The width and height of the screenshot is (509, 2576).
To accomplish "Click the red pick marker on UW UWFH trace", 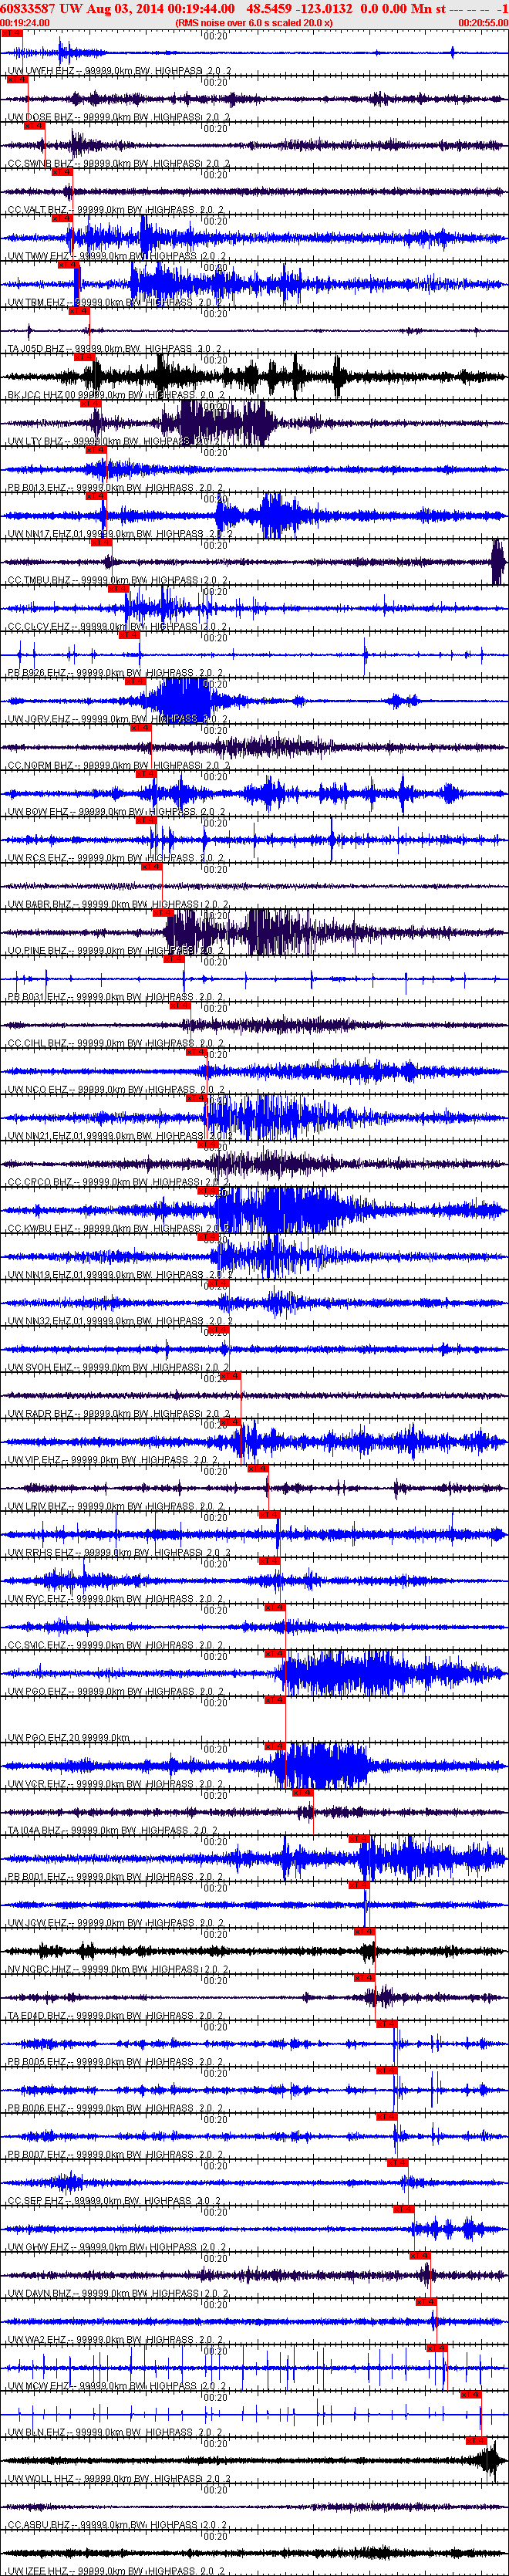I will pos(12,33).
